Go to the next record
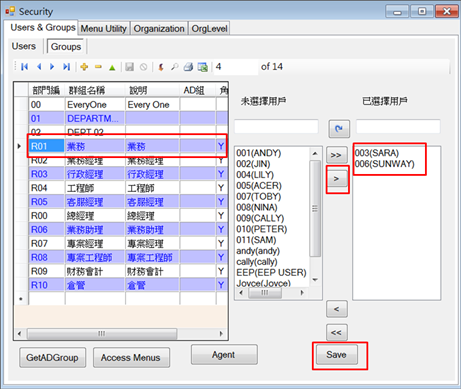This screenshot has width=461, height=389. [52, 67]
